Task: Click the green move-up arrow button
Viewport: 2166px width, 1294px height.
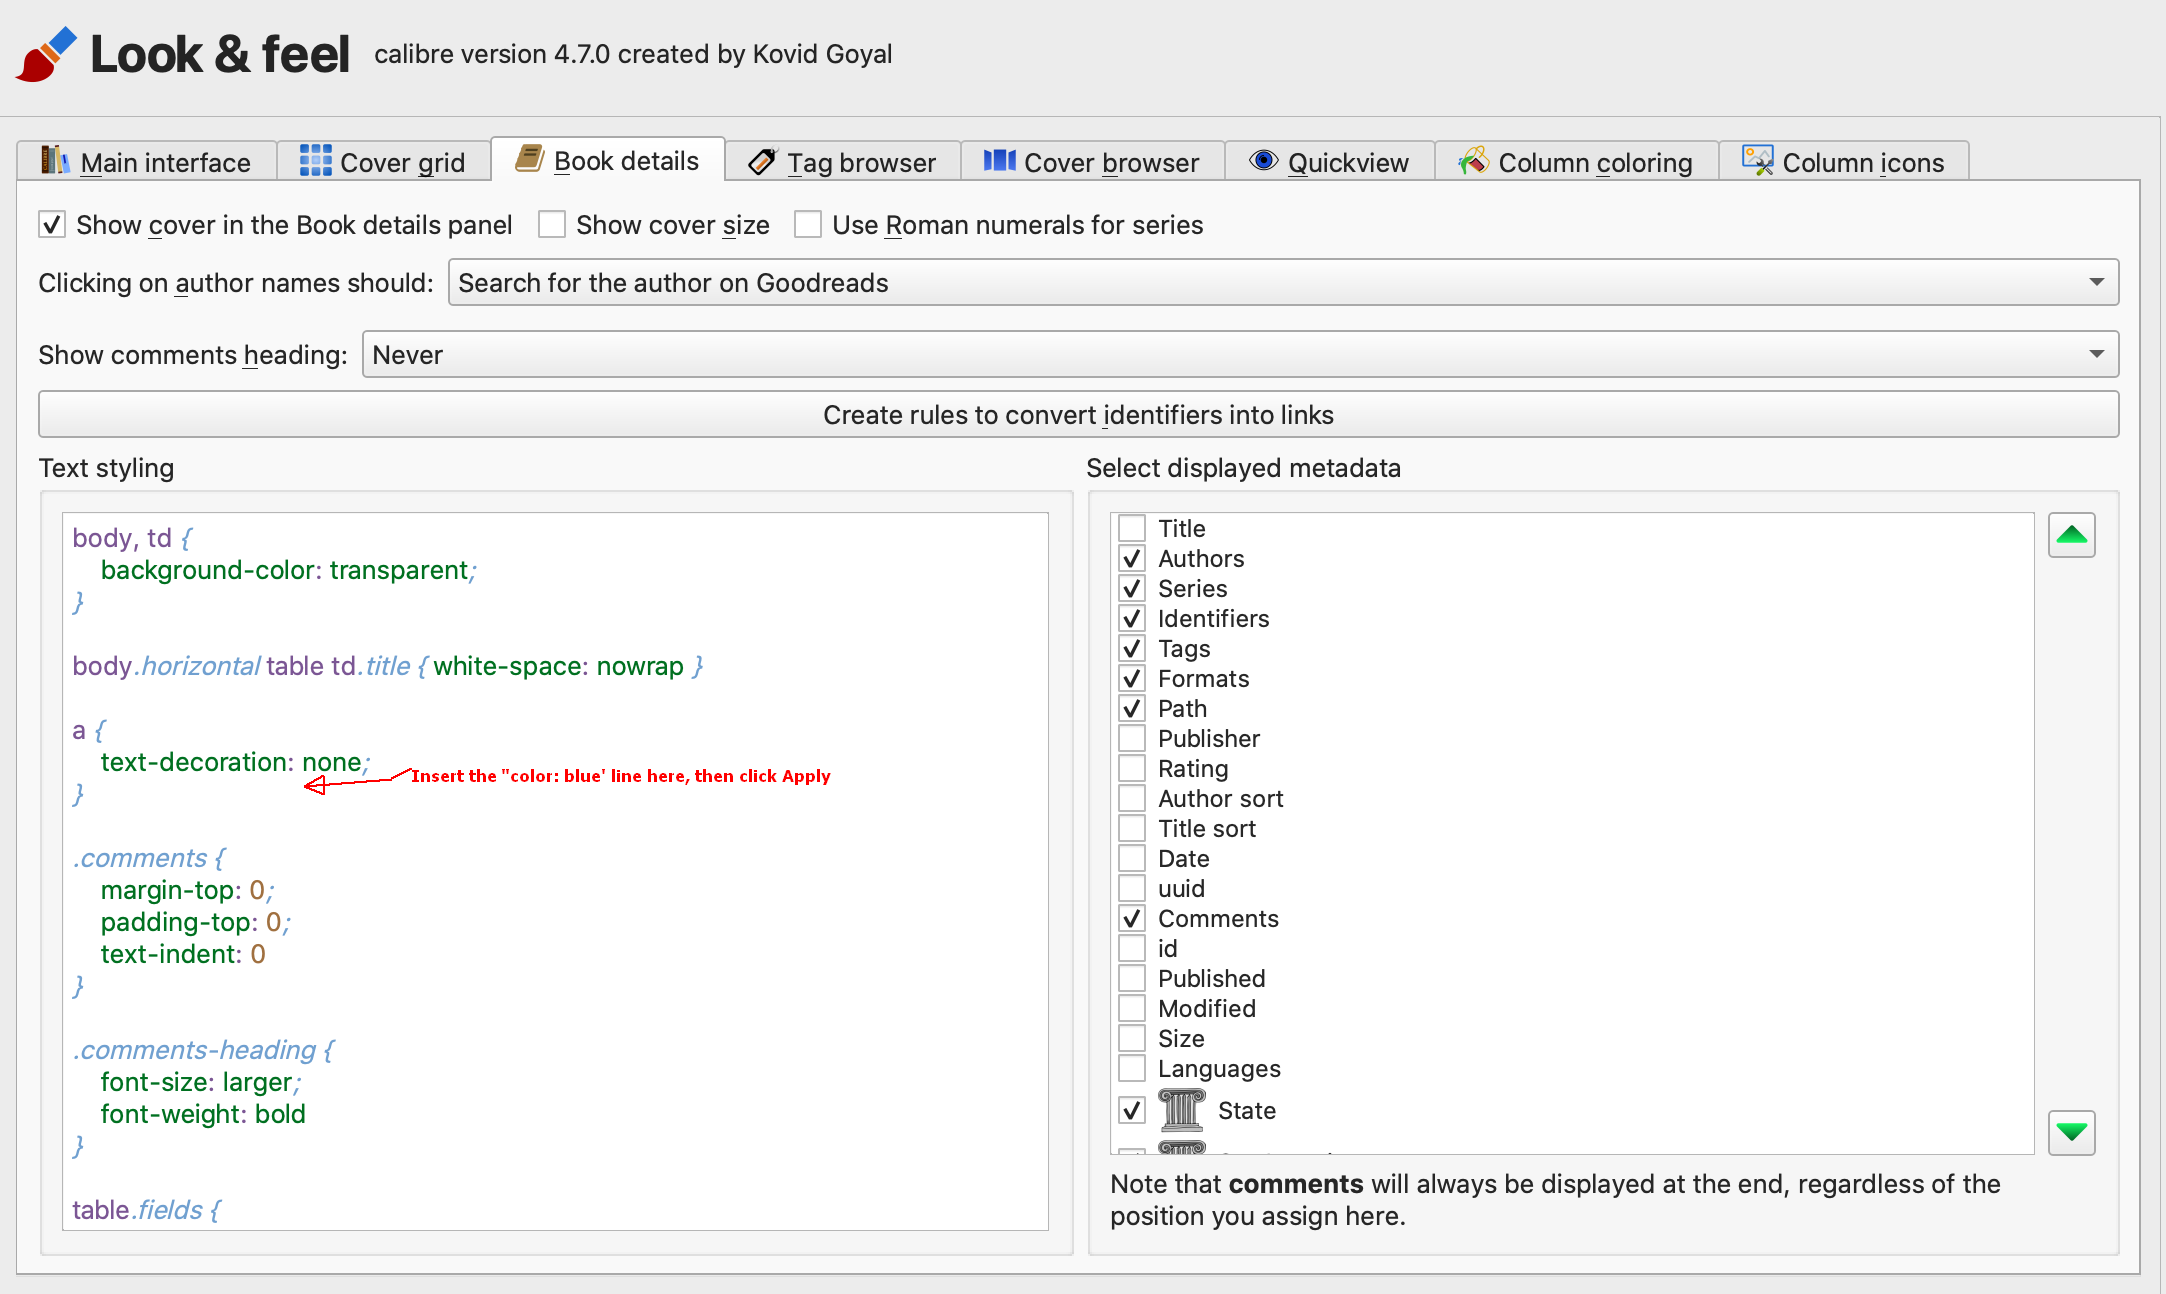Action: point(2071,535)
